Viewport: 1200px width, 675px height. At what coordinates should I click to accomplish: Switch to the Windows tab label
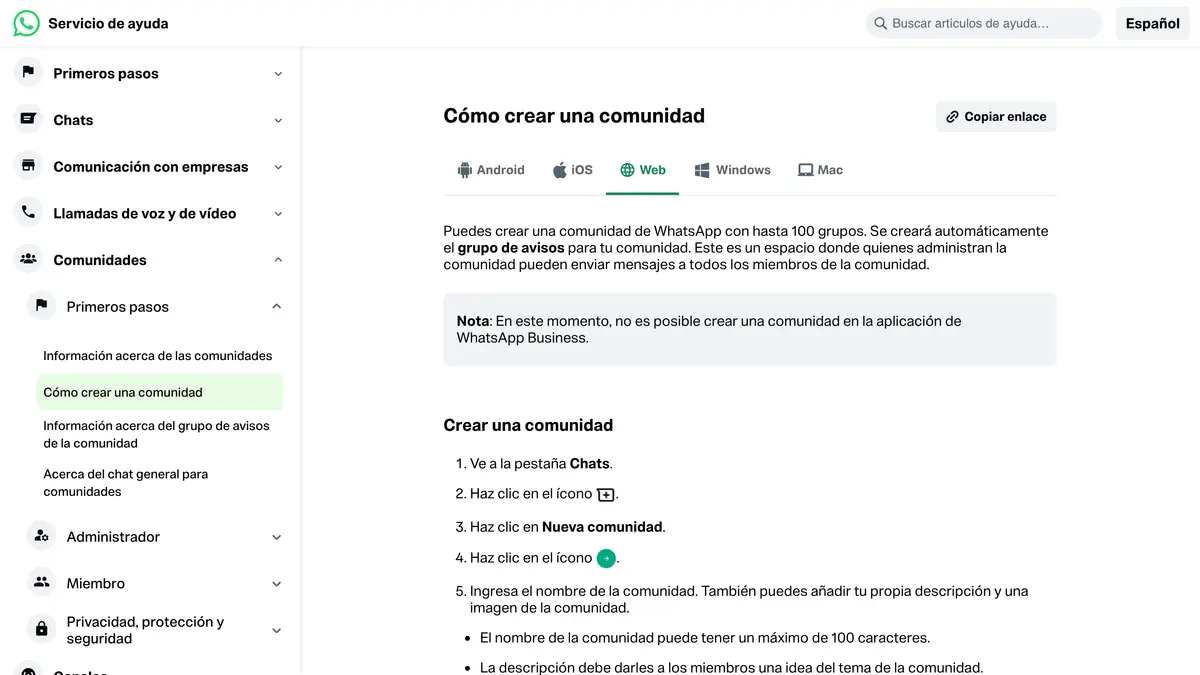click(743, 170)
